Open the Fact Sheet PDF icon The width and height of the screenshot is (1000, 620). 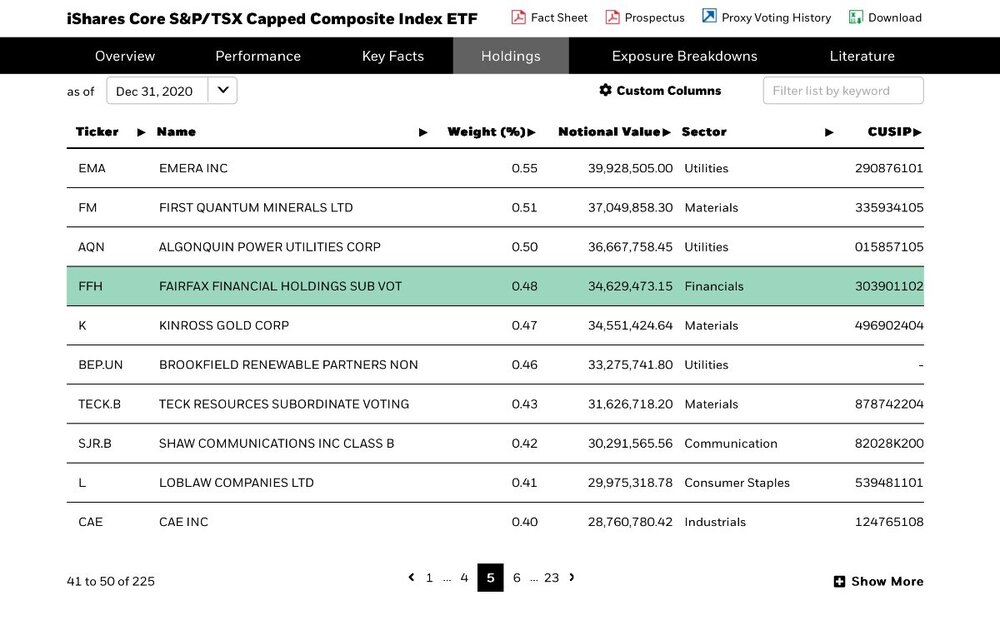coord(518,17)
